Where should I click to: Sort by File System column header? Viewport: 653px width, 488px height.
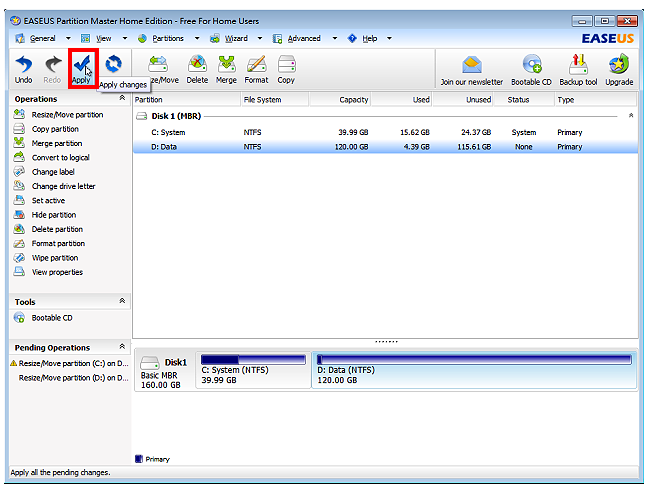275,100
